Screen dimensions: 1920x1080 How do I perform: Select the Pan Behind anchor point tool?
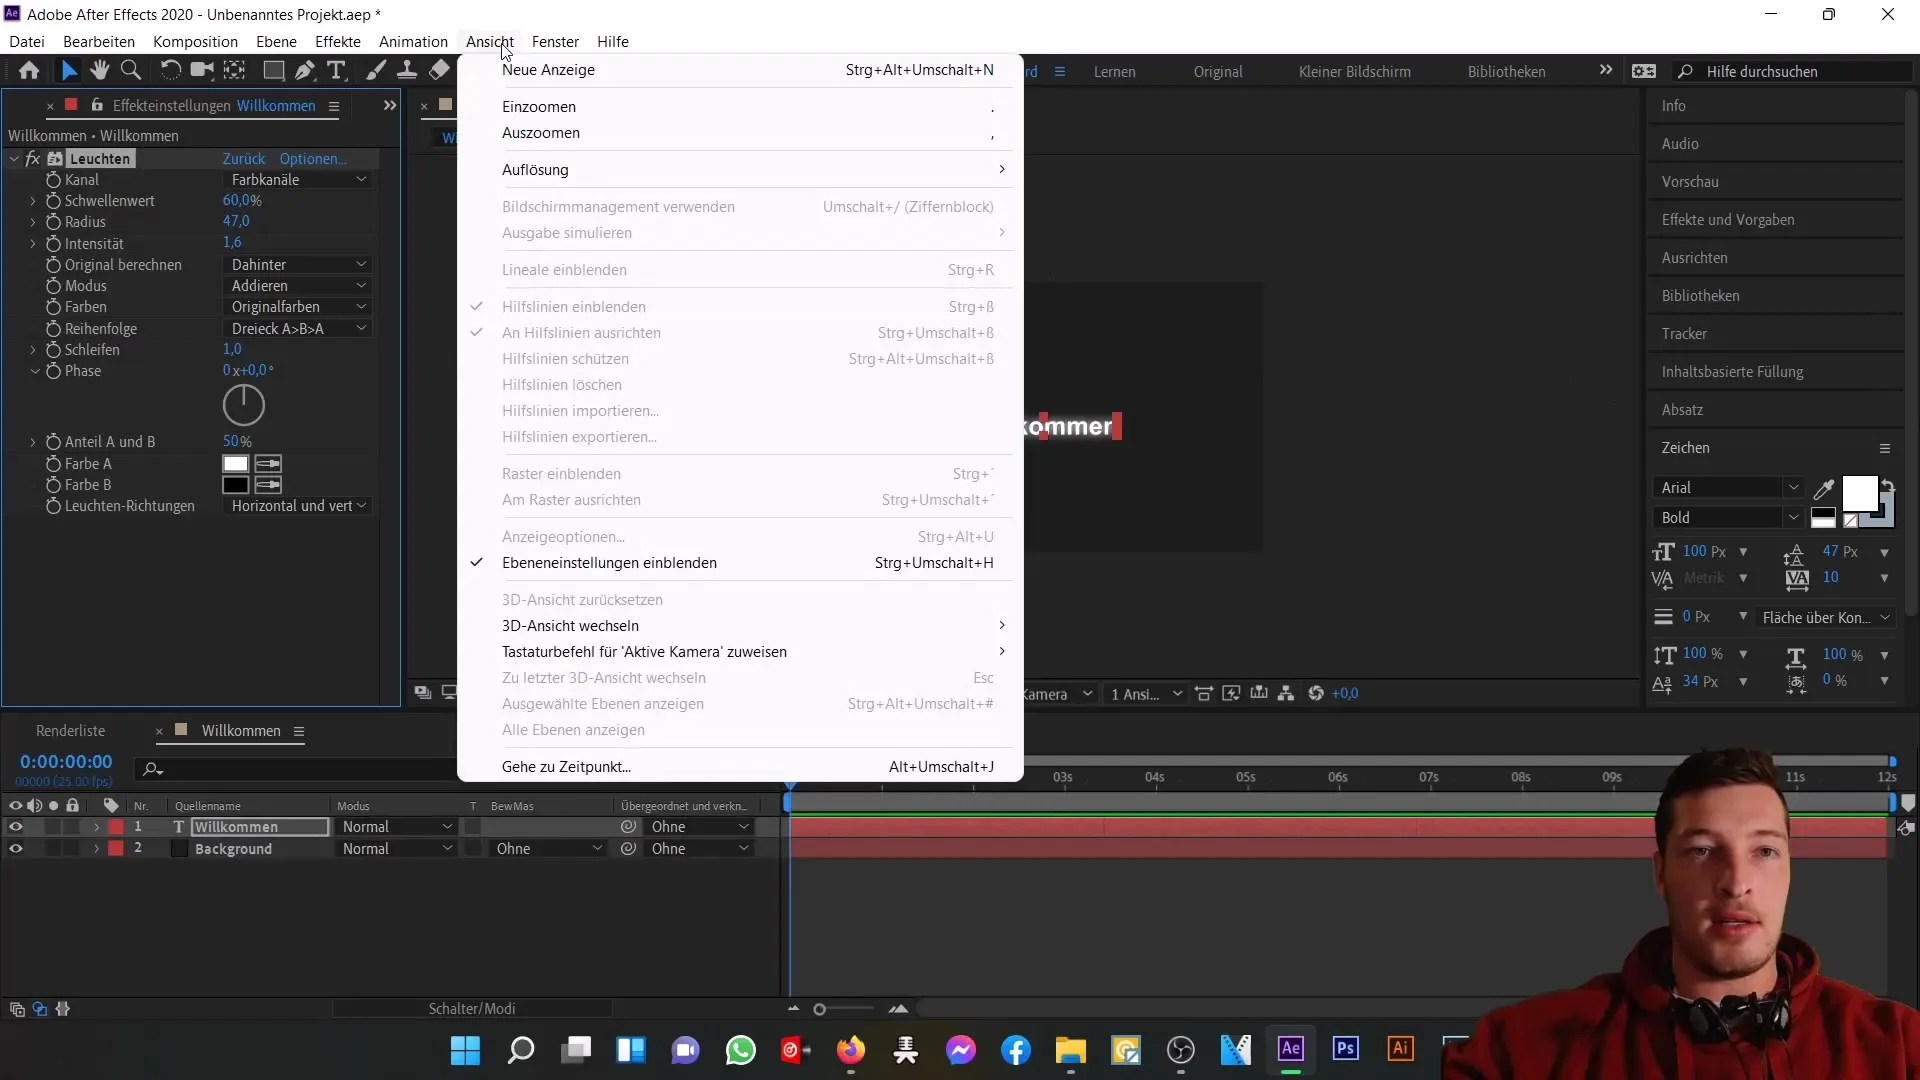point(234,71)
